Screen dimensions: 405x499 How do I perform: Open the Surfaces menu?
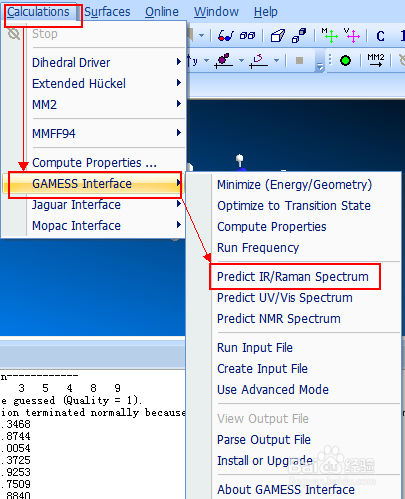(107, 12)
